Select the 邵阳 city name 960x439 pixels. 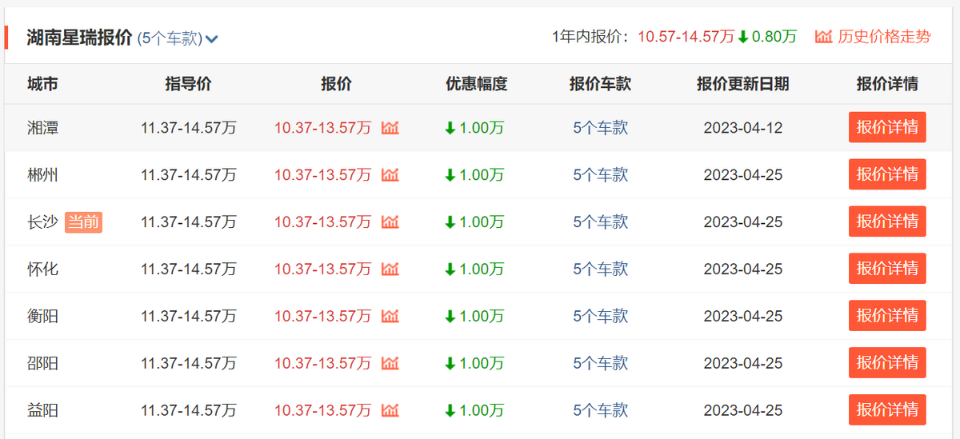[43, 363]
